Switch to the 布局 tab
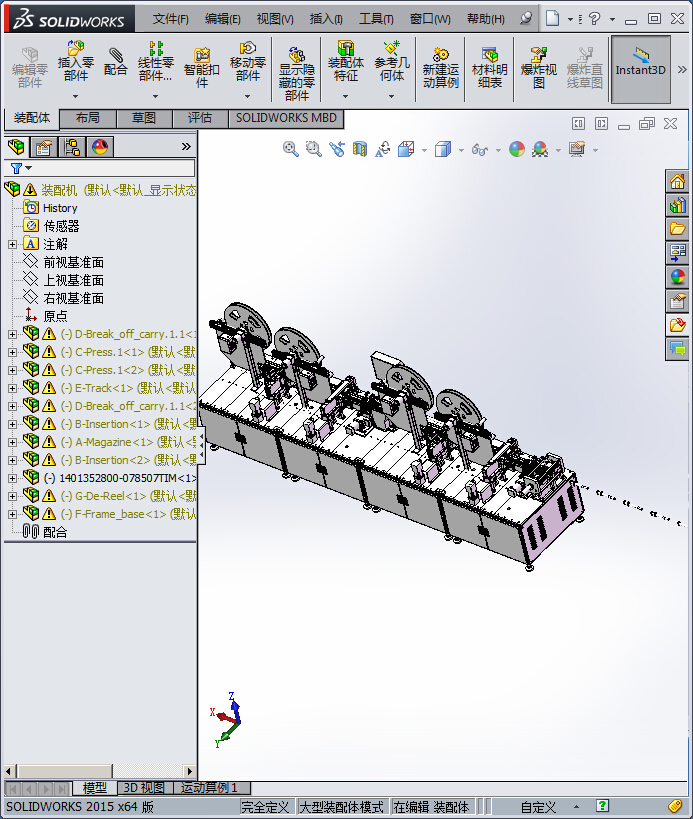Viewport: 693px width, 819px height. pos(88,118)
